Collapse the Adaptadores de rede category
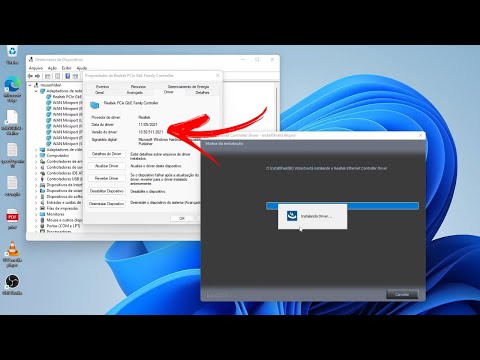The image size is (480, 360). [36, 91]
